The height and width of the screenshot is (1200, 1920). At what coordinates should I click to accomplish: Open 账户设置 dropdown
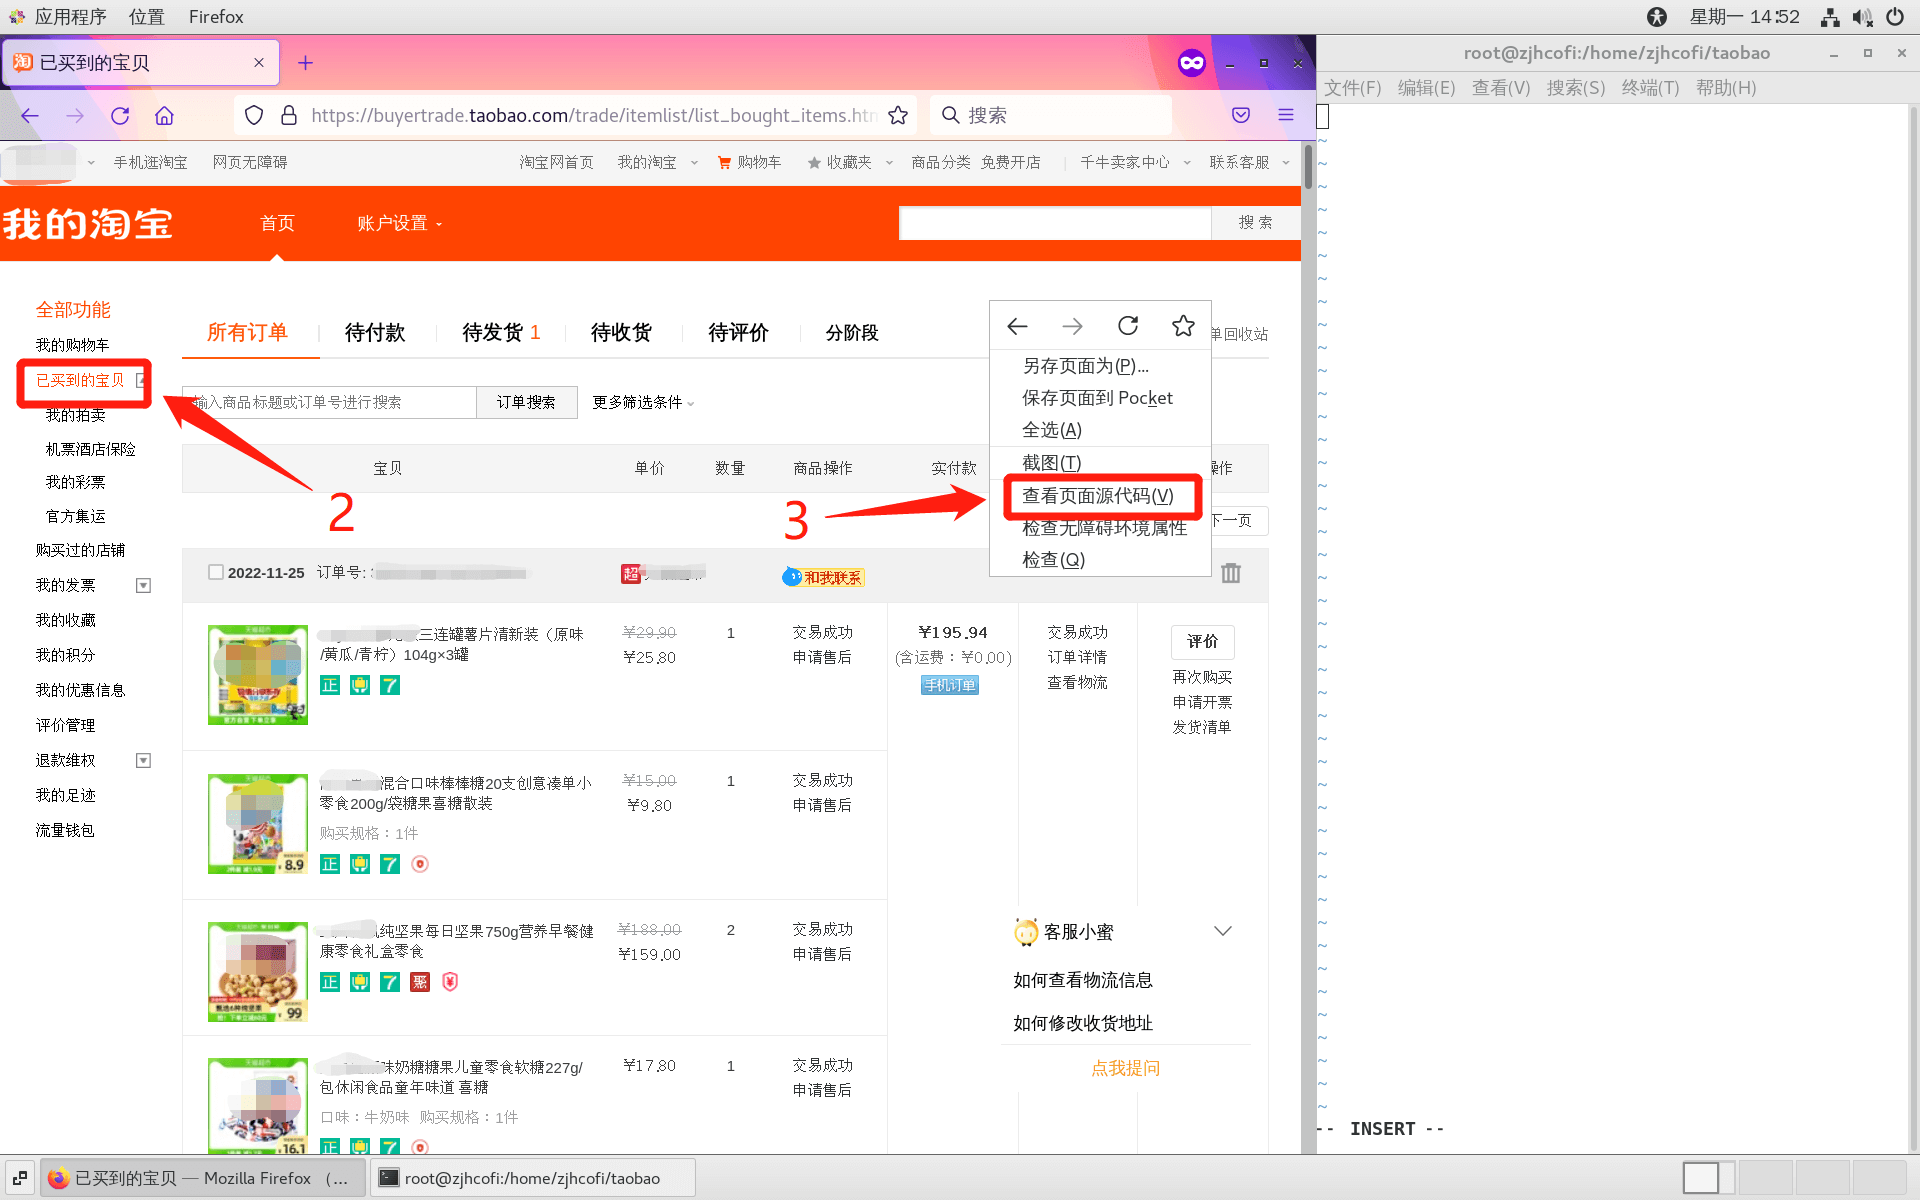(399, 223)
